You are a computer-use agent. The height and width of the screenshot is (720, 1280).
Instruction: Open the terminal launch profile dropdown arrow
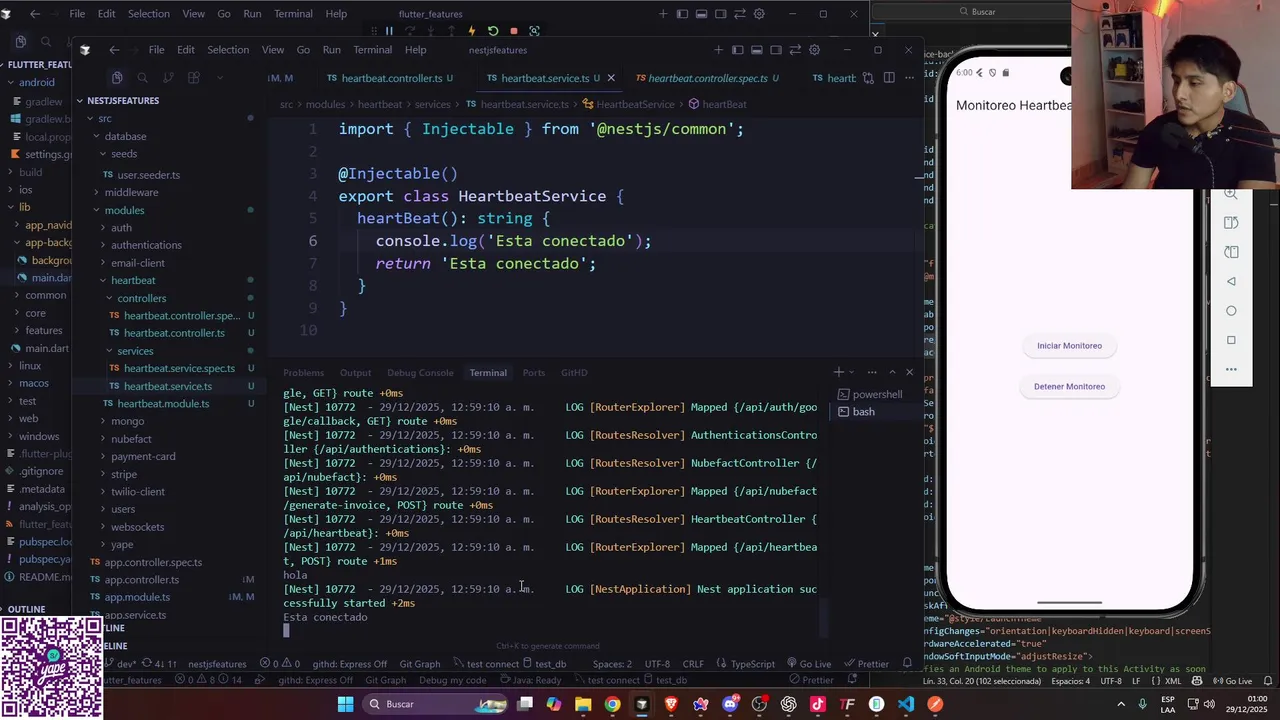852,372
